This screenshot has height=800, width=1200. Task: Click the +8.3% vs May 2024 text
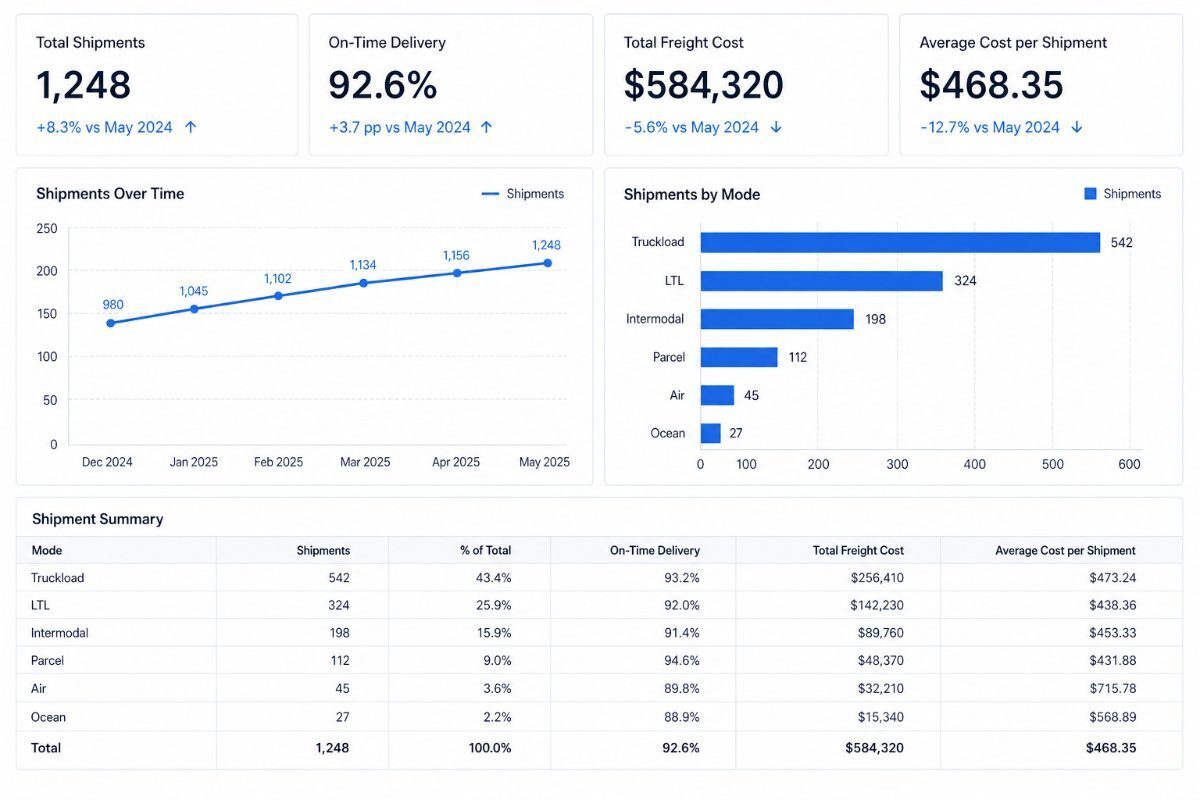(104, 127)
